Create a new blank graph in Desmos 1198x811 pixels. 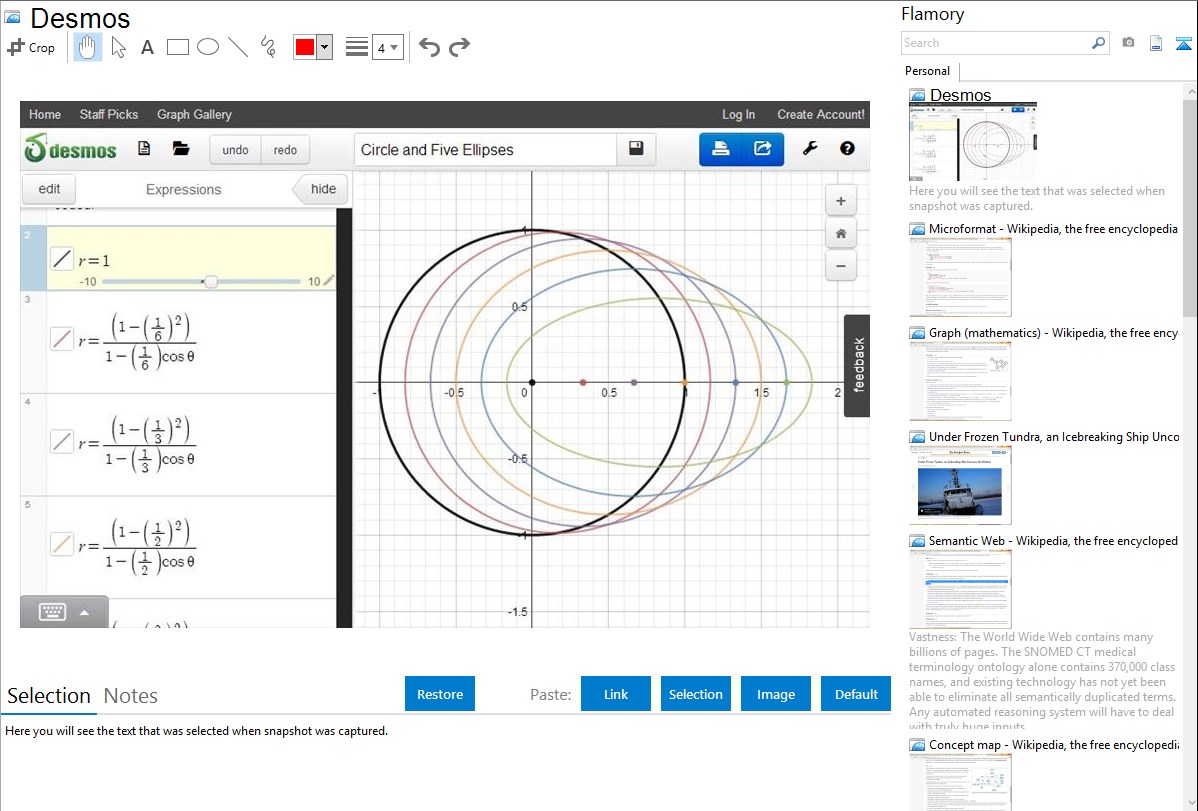(x=144, y=148)
